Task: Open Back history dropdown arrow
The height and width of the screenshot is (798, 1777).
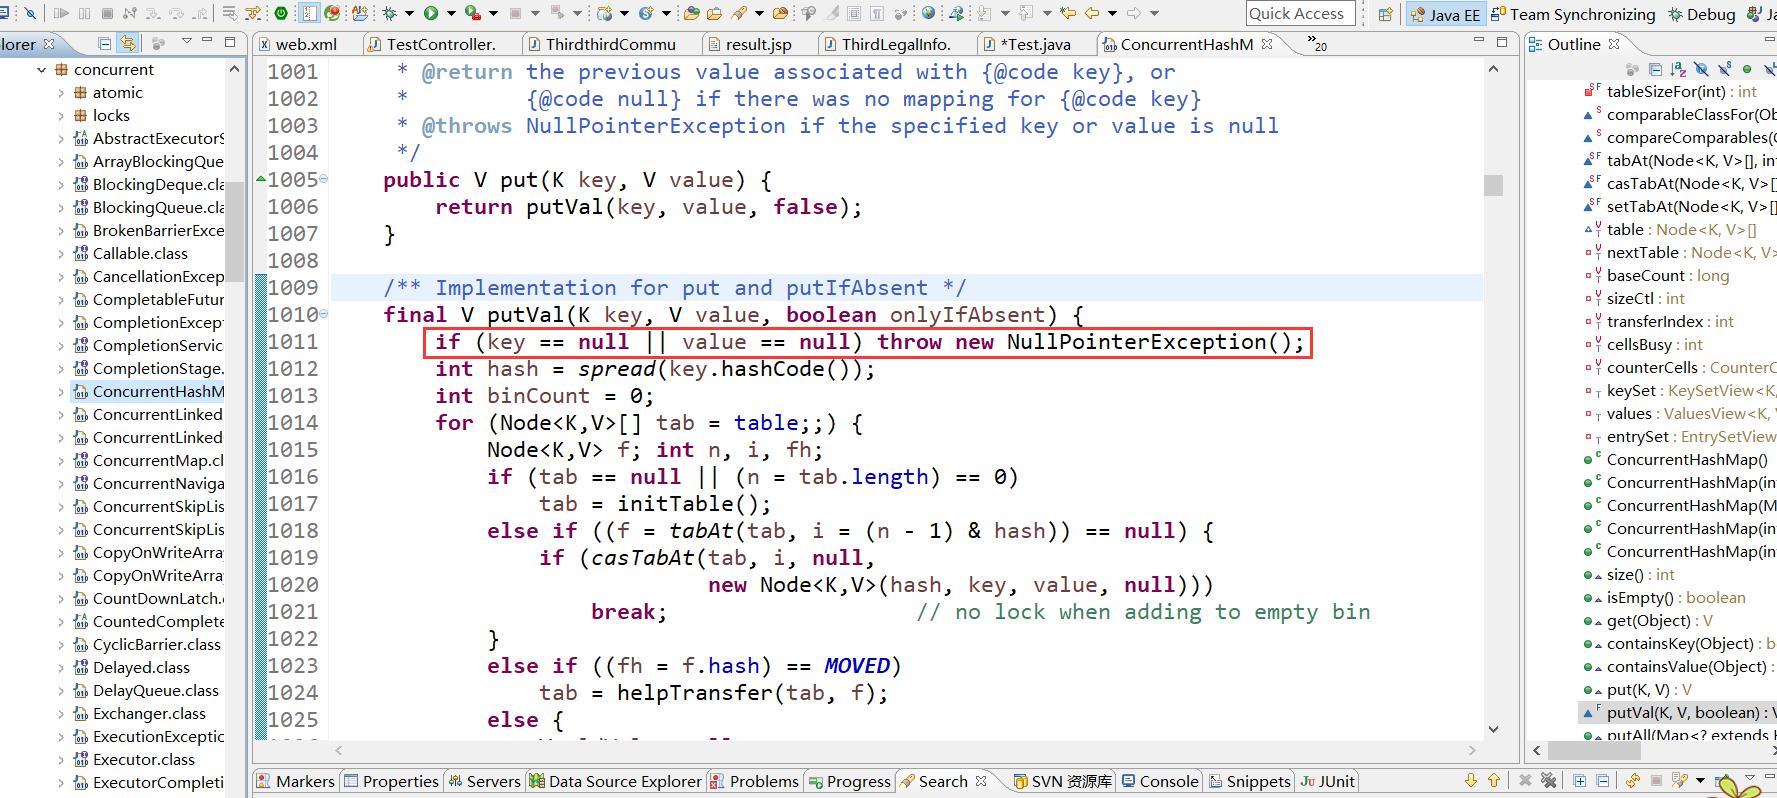Action: point(1112,13)
